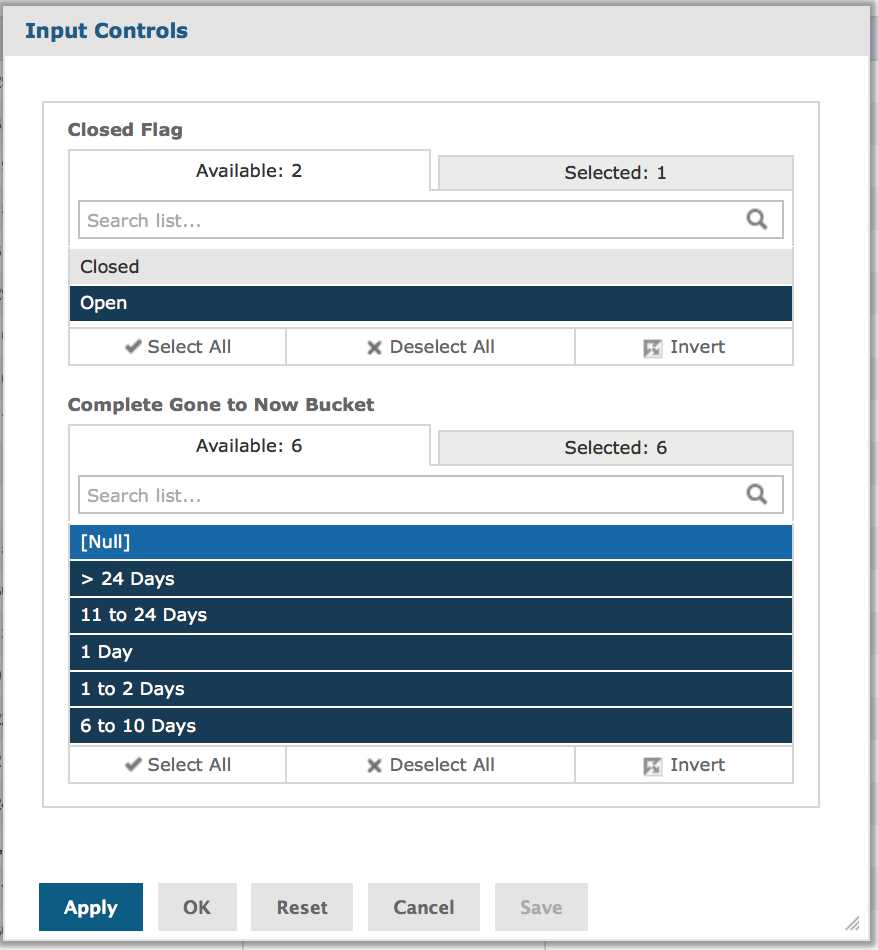Confirm with the OK button
The width and height of the screenshot is (878, 950).
tap(197, 907)
